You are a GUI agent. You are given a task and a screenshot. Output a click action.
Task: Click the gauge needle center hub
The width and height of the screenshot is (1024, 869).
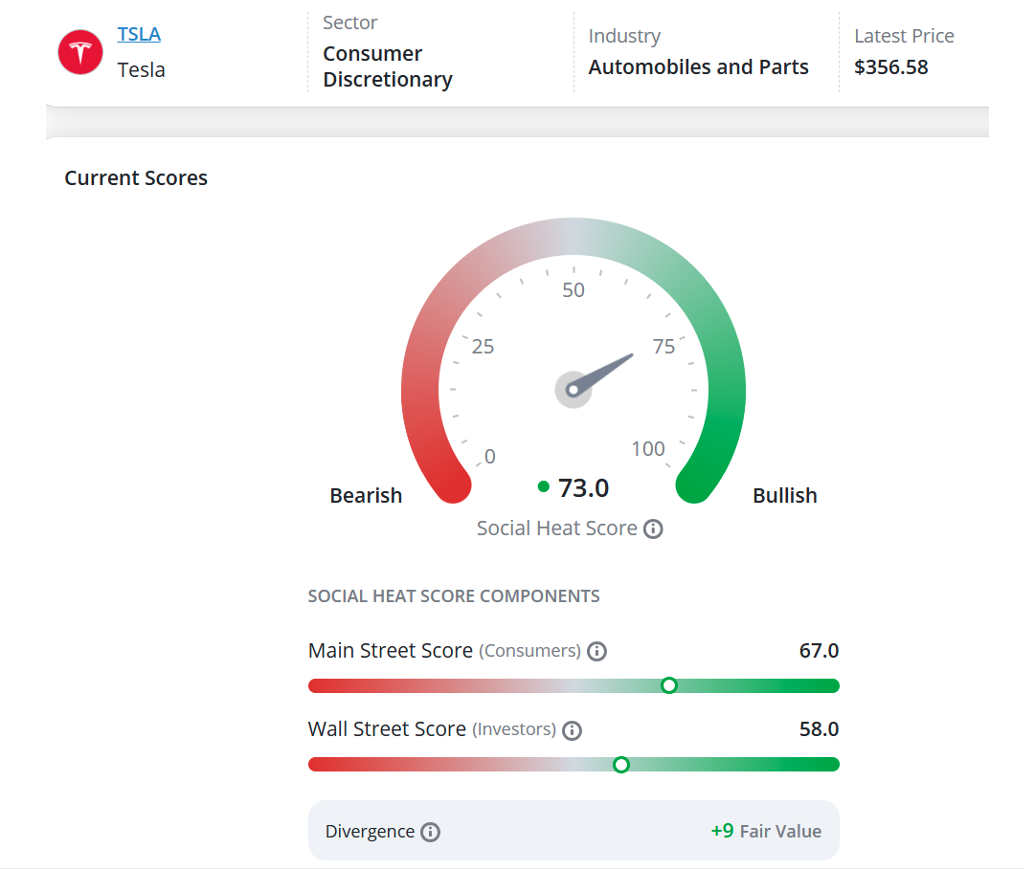[x=573, y=390]
